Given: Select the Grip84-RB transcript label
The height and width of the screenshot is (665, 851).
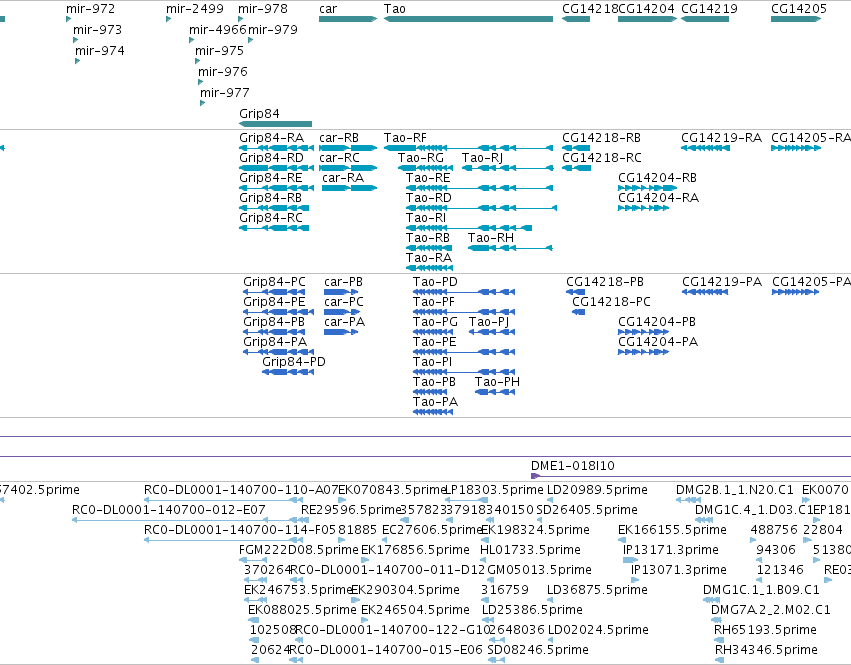Looking at the screenshot, I should (270, 198).
